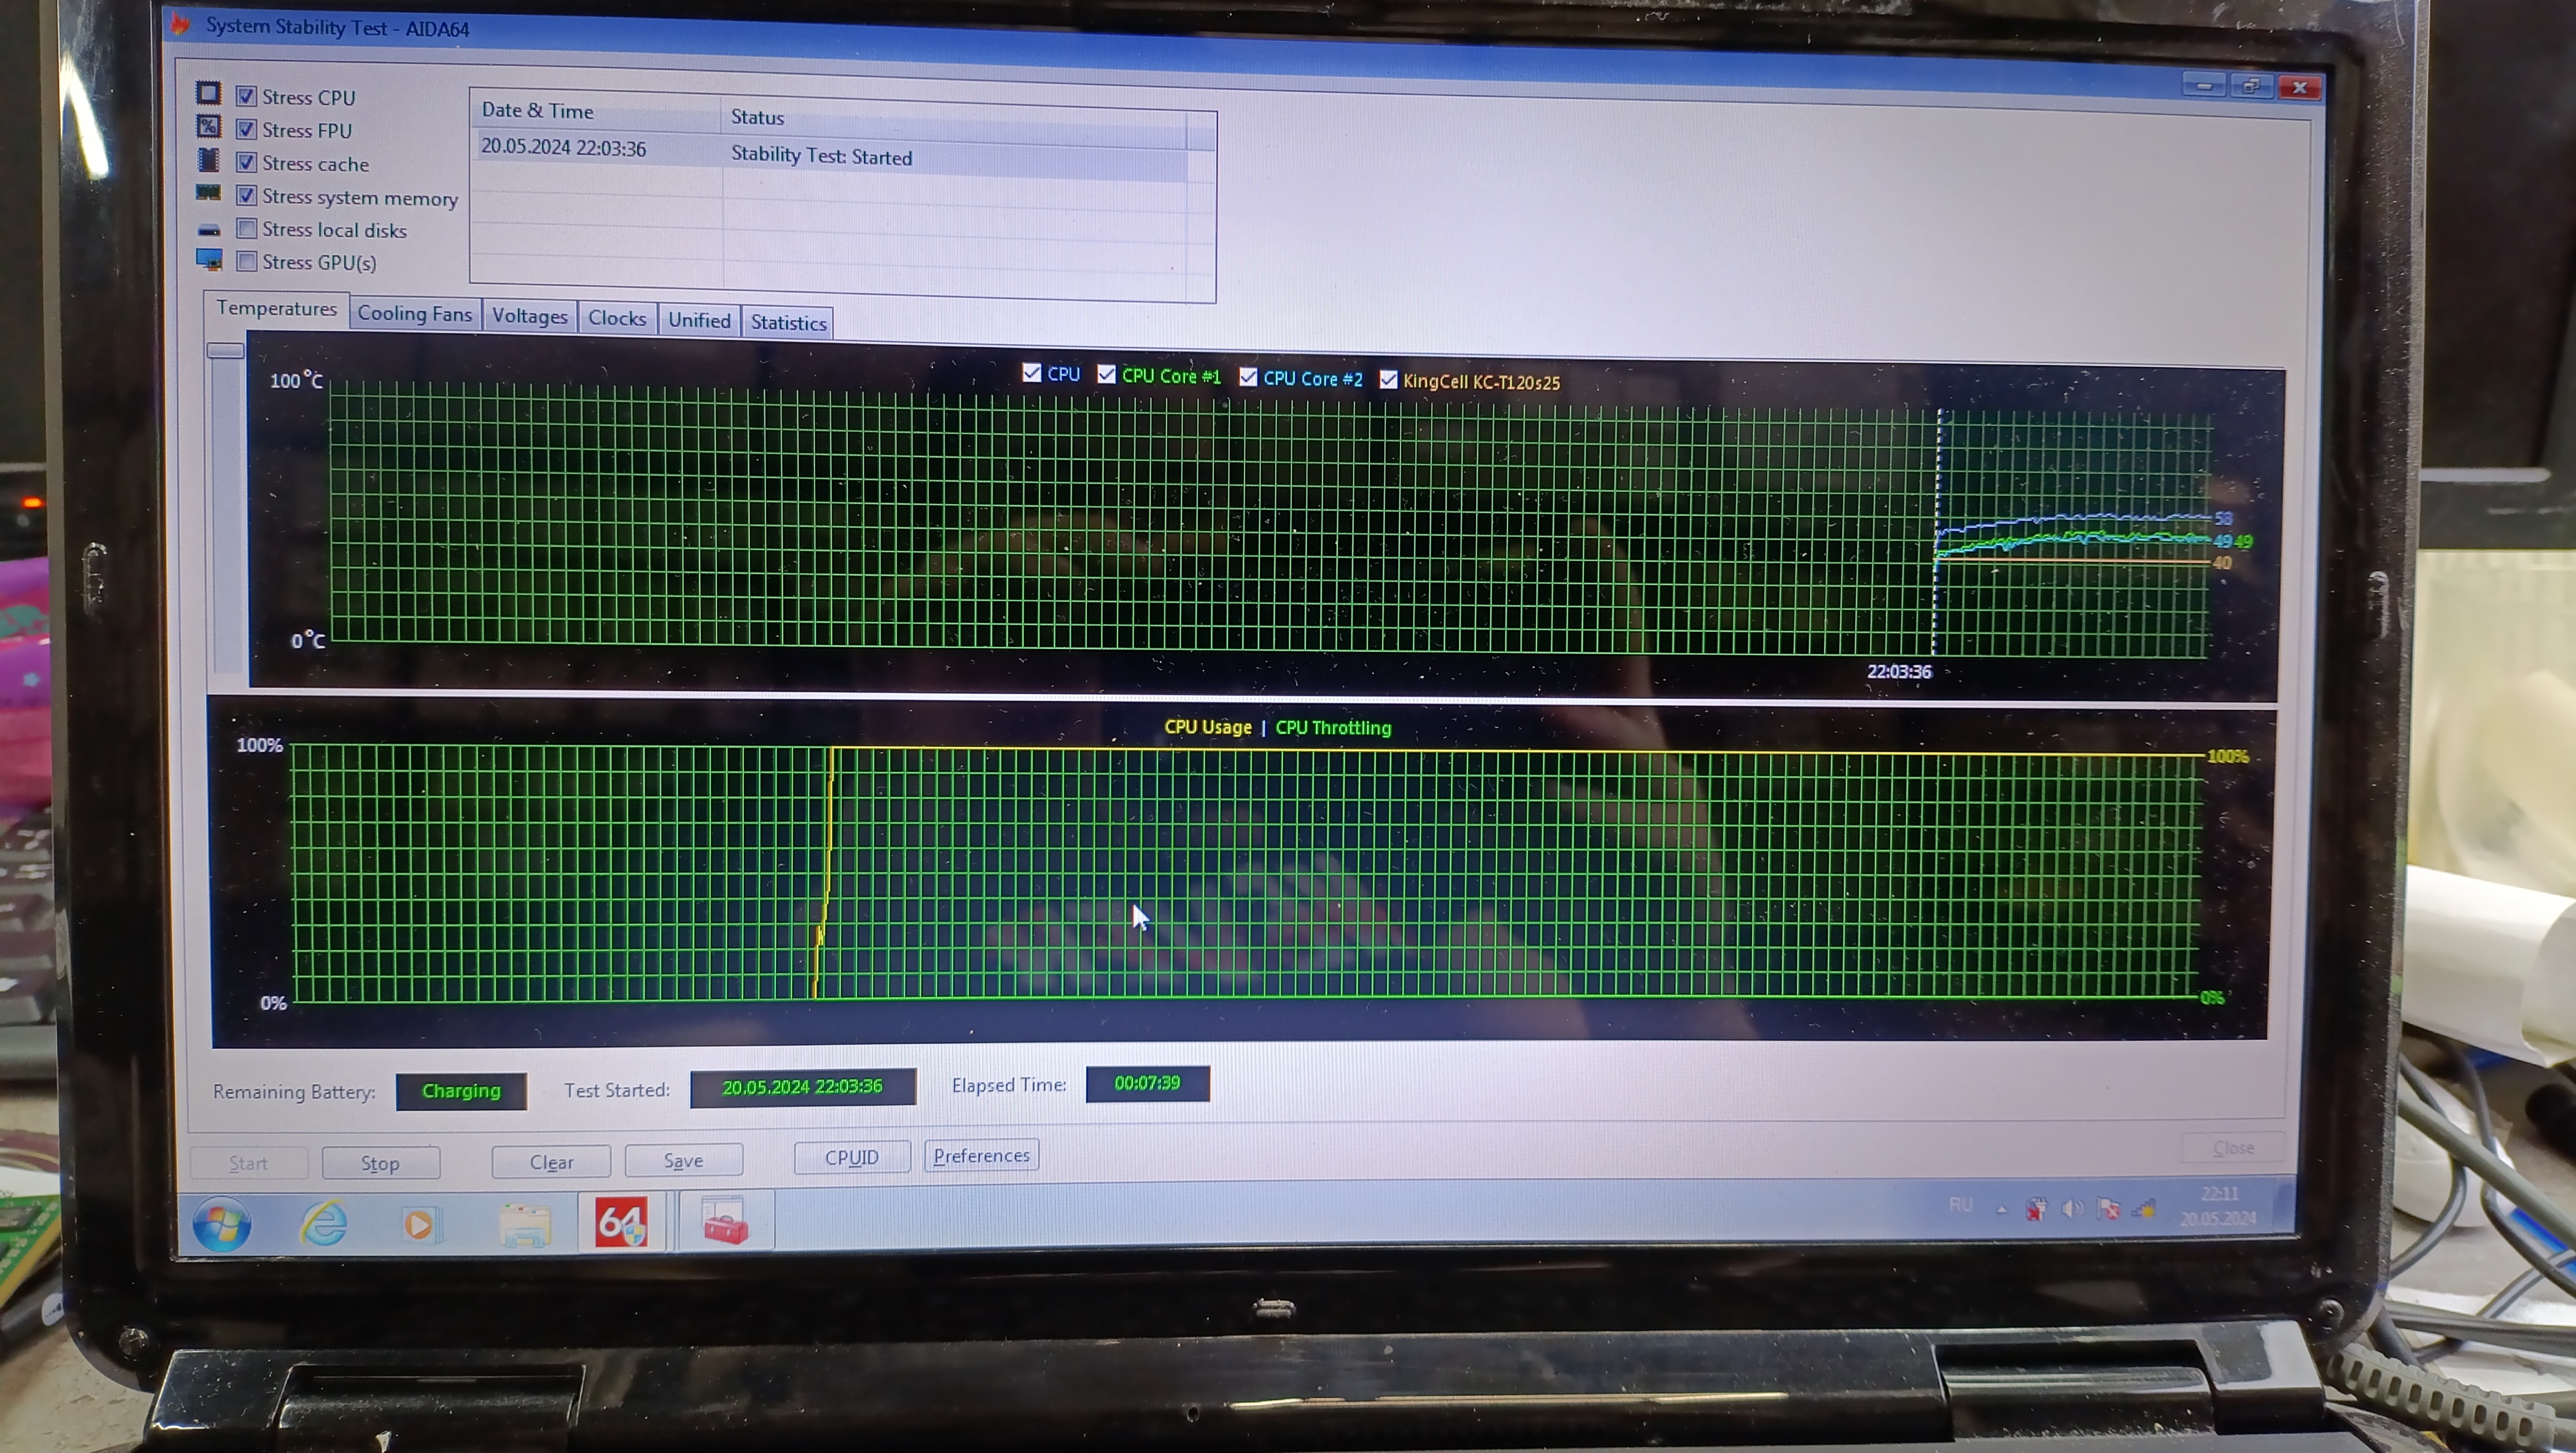Toggle the CPU Core #2 graph checkbox
The width and height of the screenshot is (2576, 1453).
[x=1248, y=377]
